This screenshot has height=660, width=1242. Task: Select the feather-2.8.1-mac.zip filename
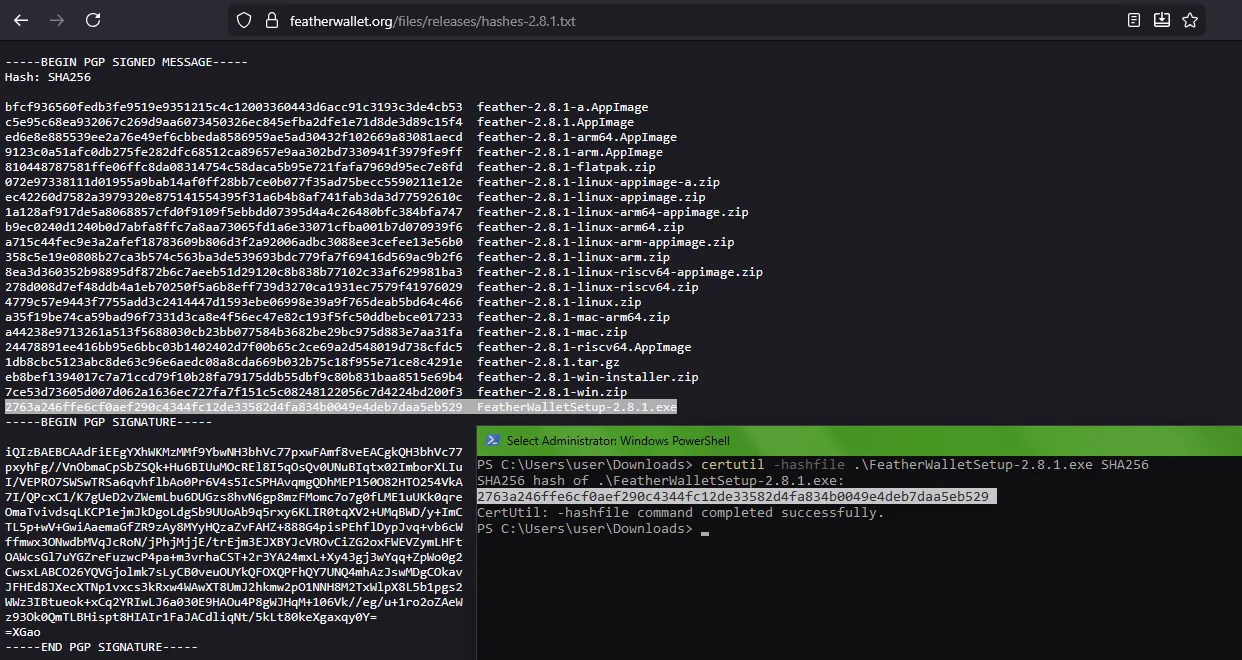[x=552, y=332]
